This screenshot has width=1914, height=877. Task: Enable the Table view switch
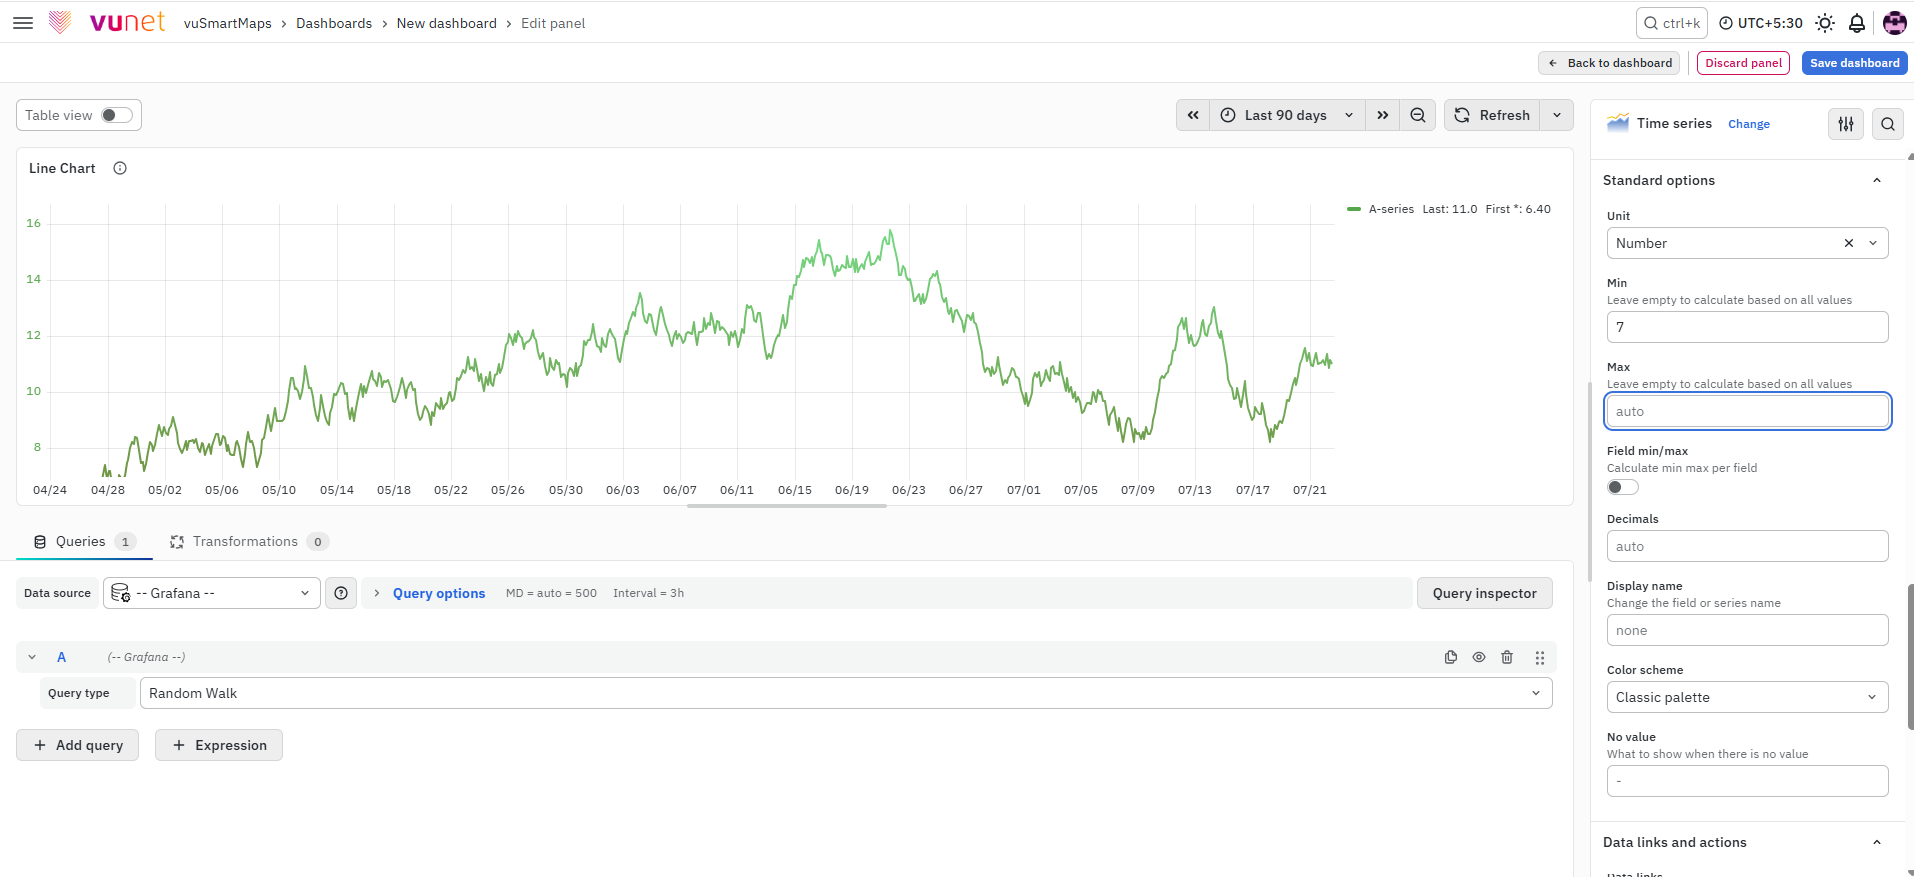tap(117, 115)
